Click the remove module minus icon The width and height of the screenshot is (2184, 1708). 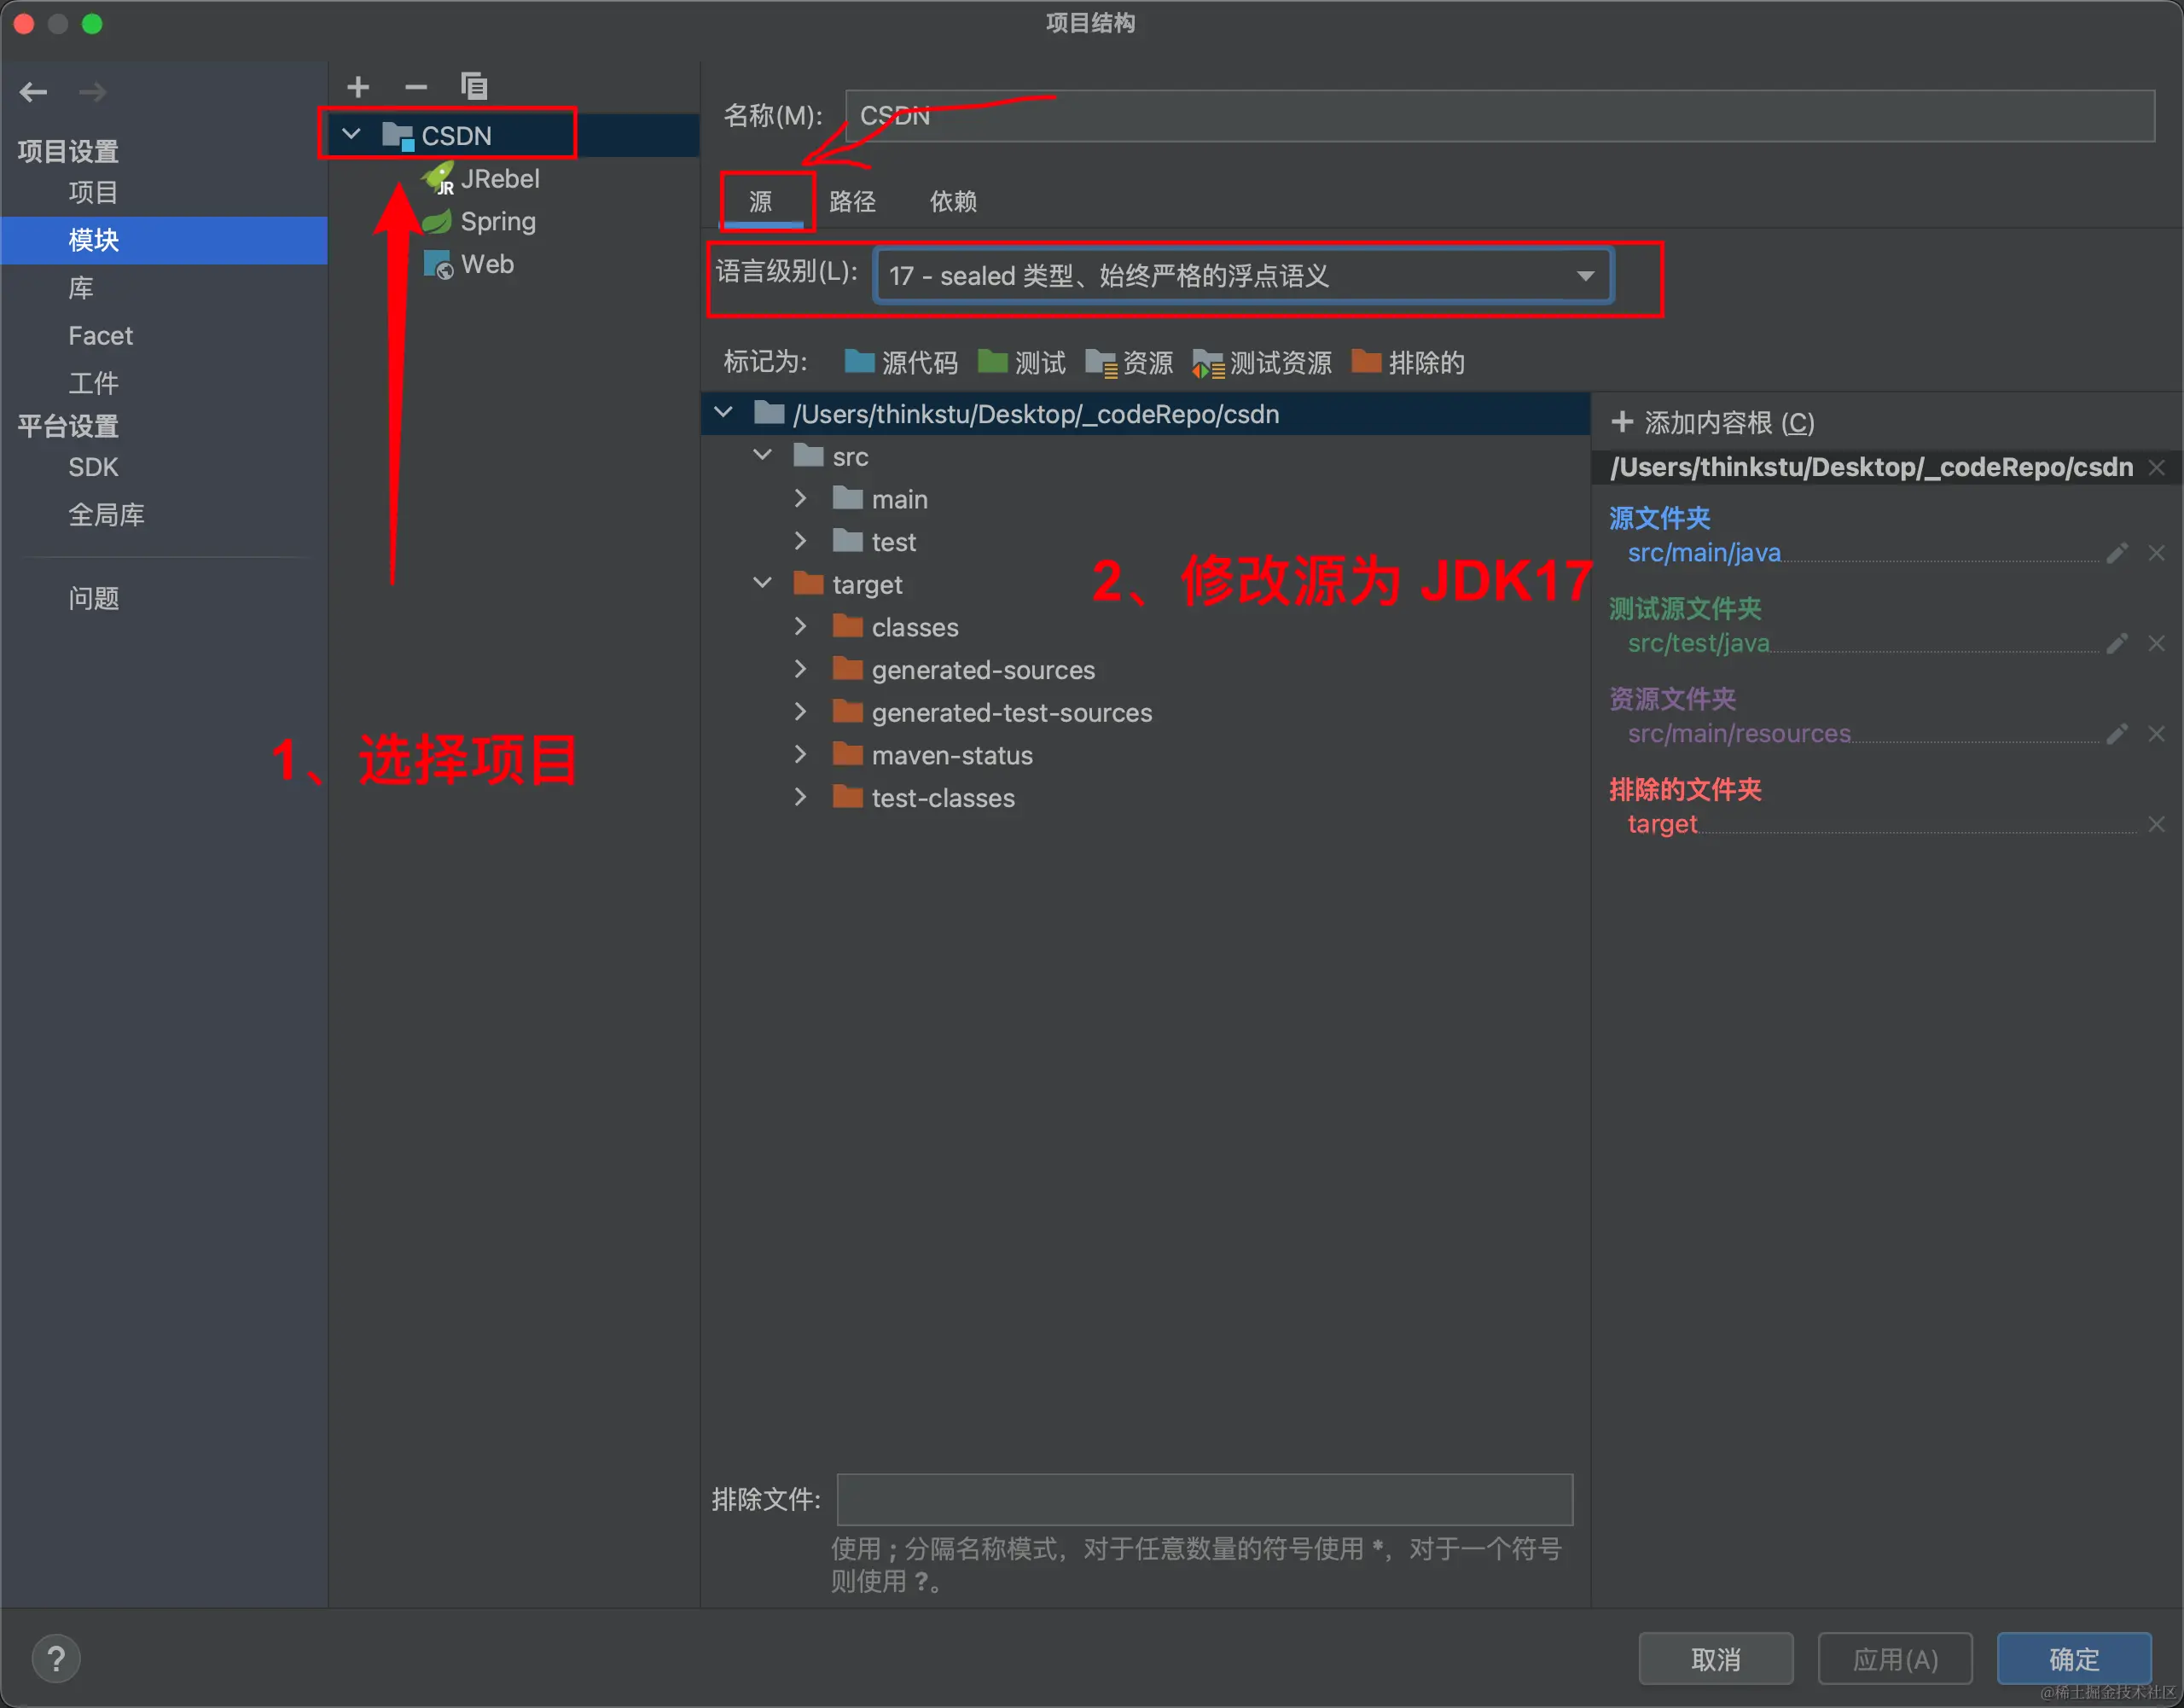(x=416, y=87)
